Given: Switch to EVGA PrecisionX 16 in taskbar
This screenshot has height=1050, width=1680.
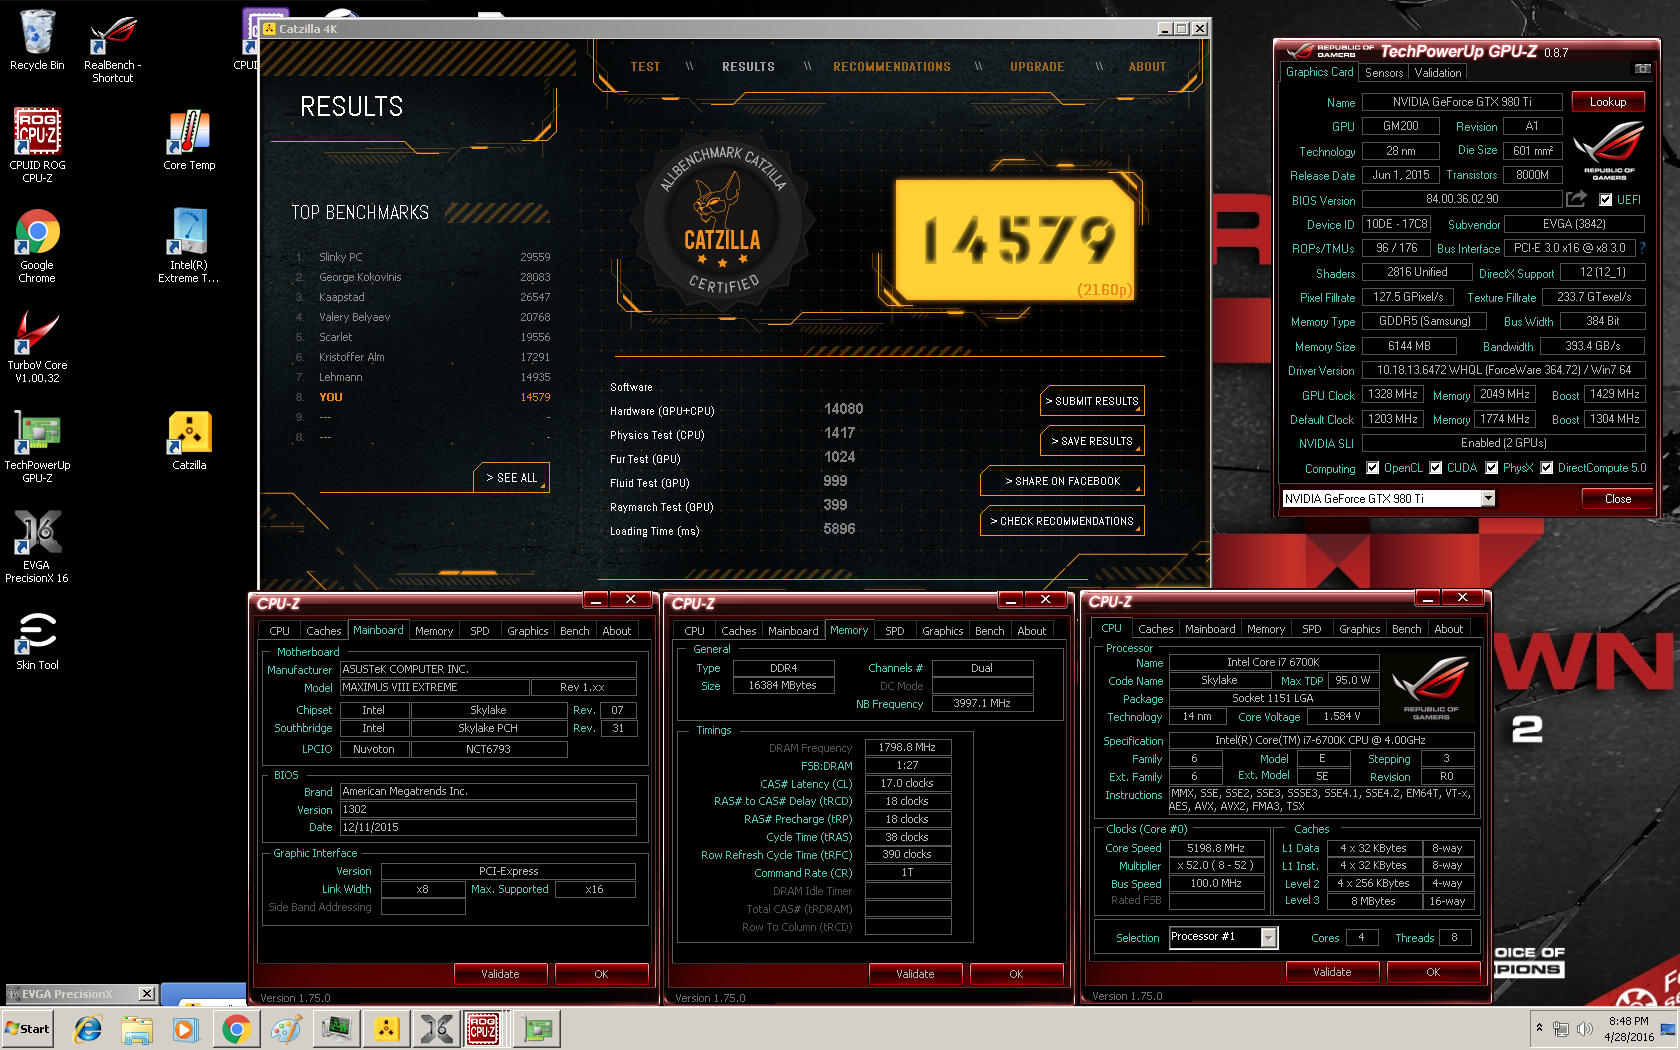Looking at the screenshot, I should tap(436, 1028).
